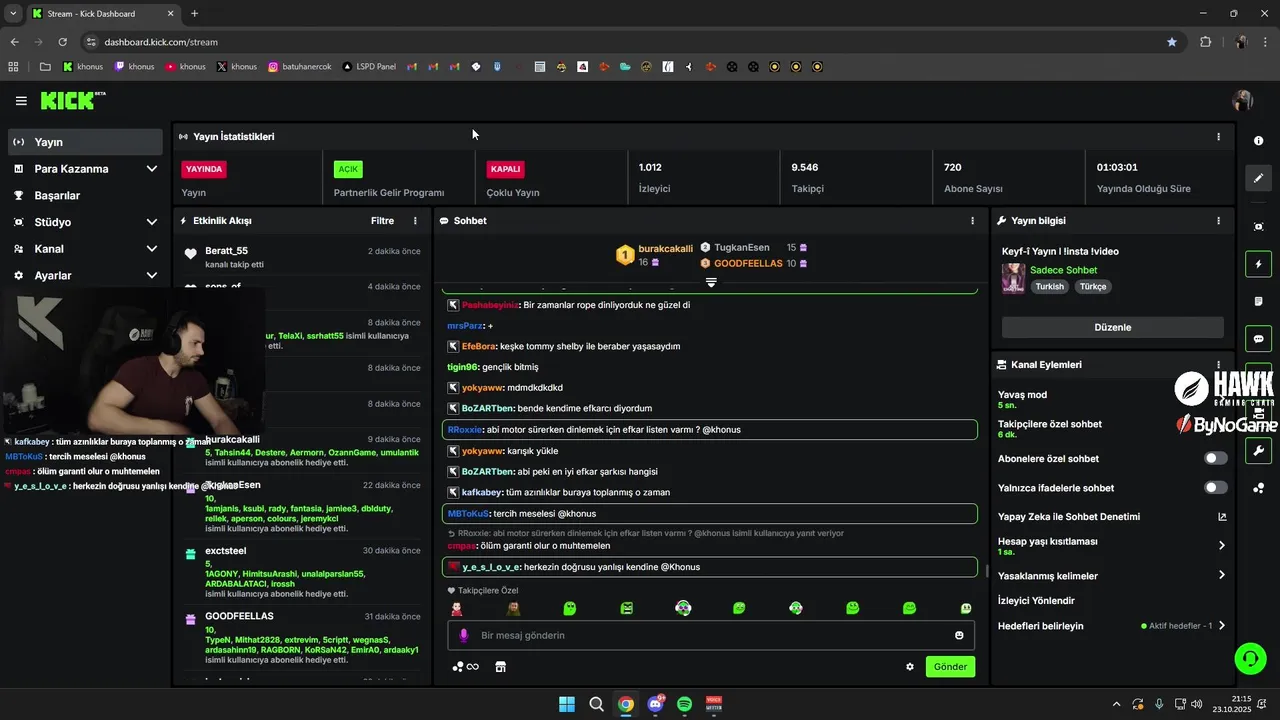Click the chat leaderboard collapse arrow
The width and height of the screenshot is (1280, 720).
click(x=711, y=283)
